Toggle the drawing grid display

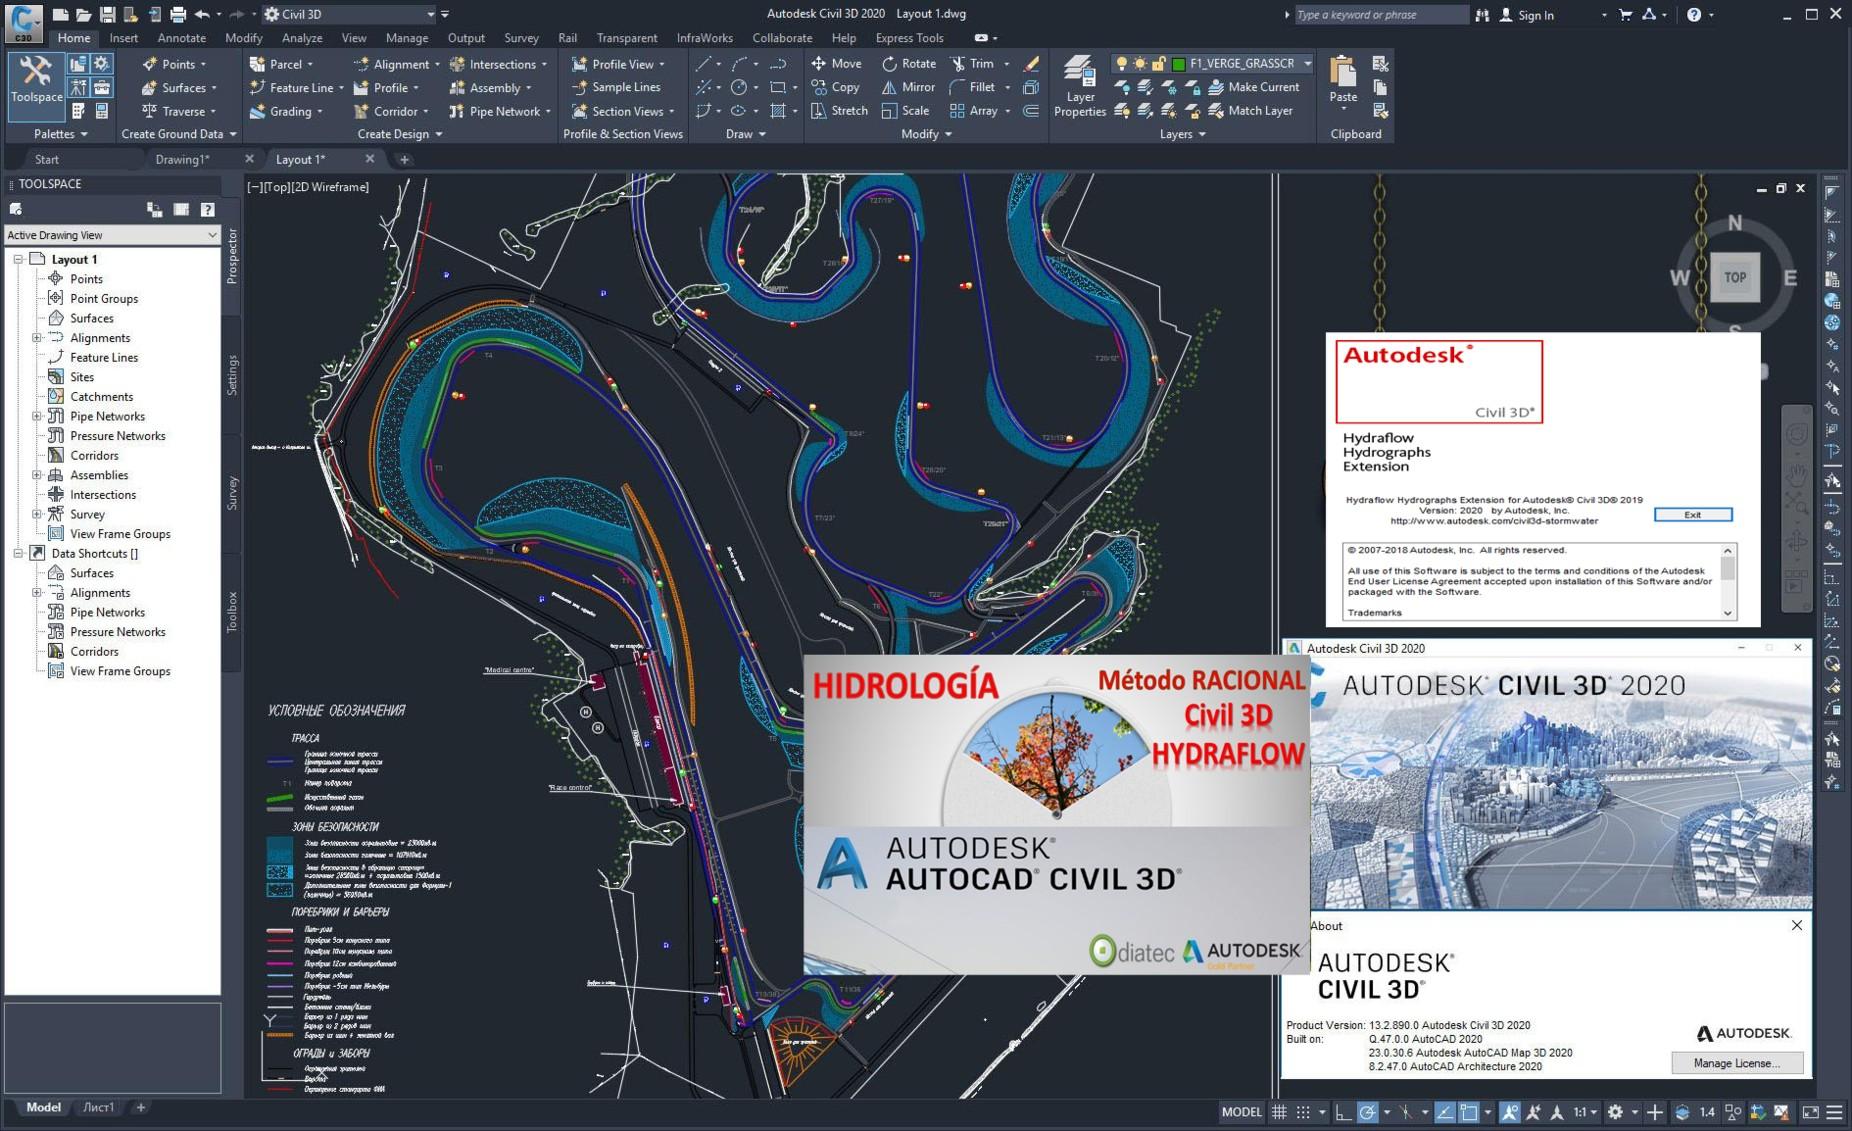click(x=1279, y=1112)
